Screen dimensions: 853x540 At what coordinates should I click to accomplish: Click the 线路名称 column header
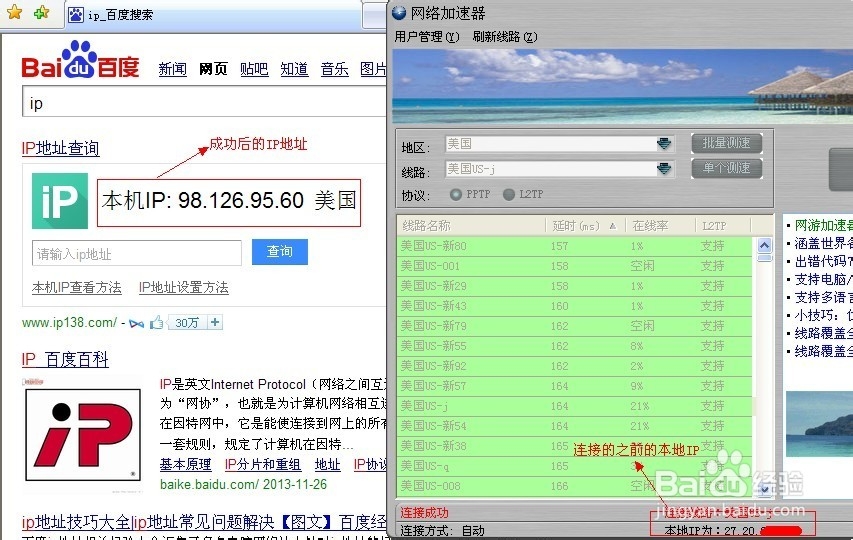[472, 226]
